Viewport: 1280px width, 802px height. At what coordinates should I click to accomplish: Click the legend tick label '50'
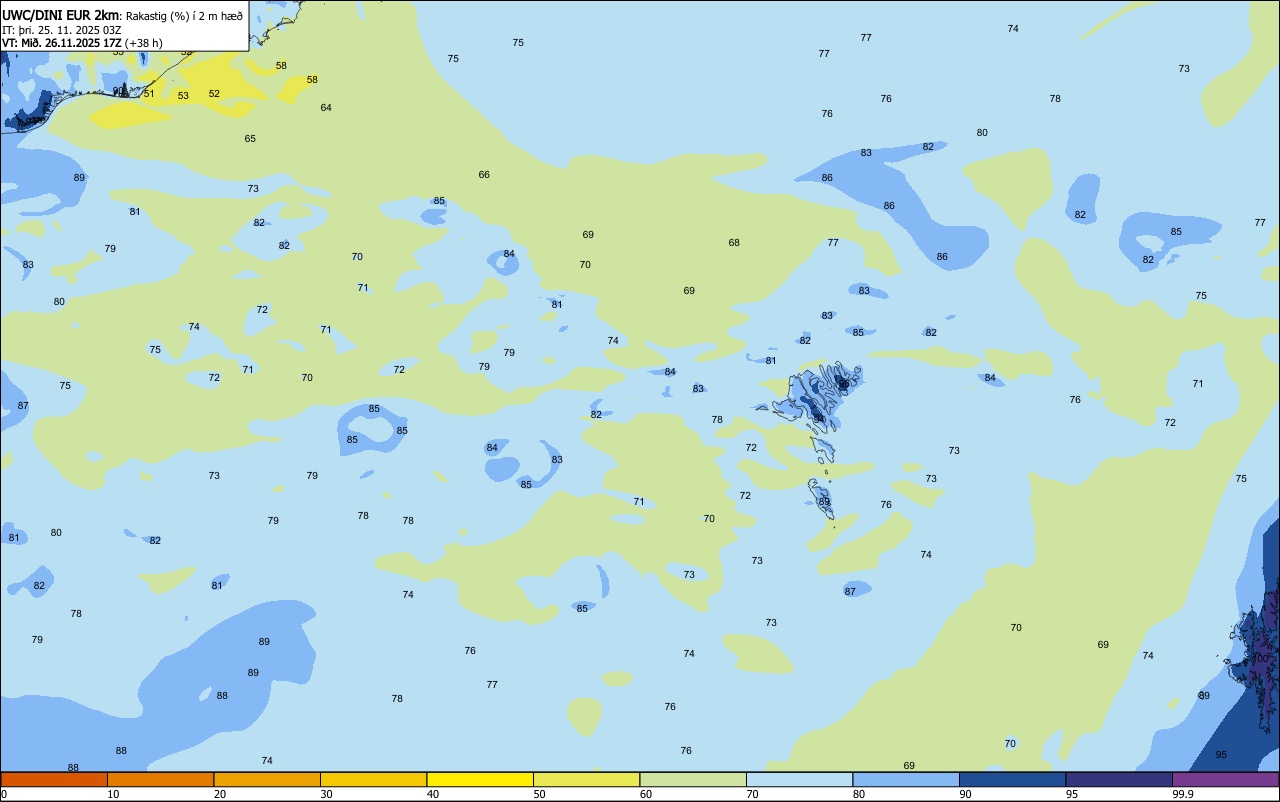(539, 794)
